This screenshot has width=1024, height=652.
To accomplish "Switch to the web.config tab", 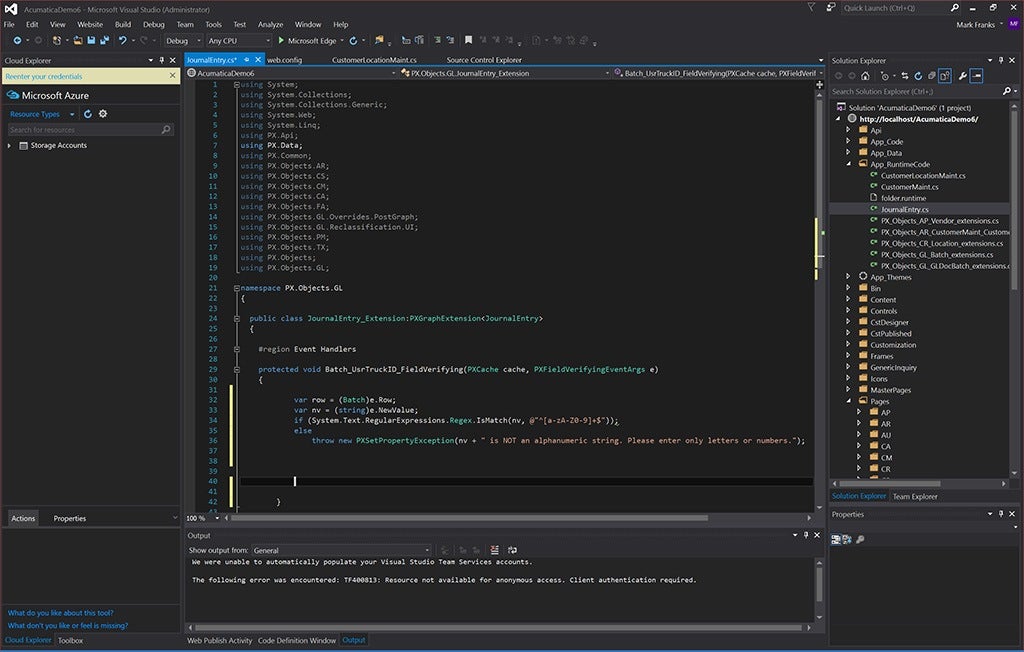I will click(x=285, y=60).
